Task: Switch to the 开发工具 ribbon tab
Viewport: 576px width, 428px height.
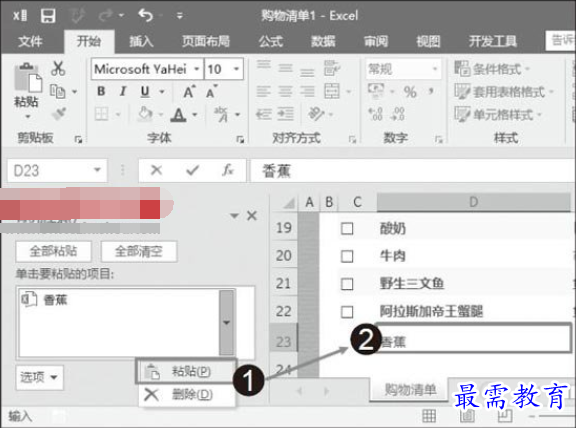Action: click(493, 41)
